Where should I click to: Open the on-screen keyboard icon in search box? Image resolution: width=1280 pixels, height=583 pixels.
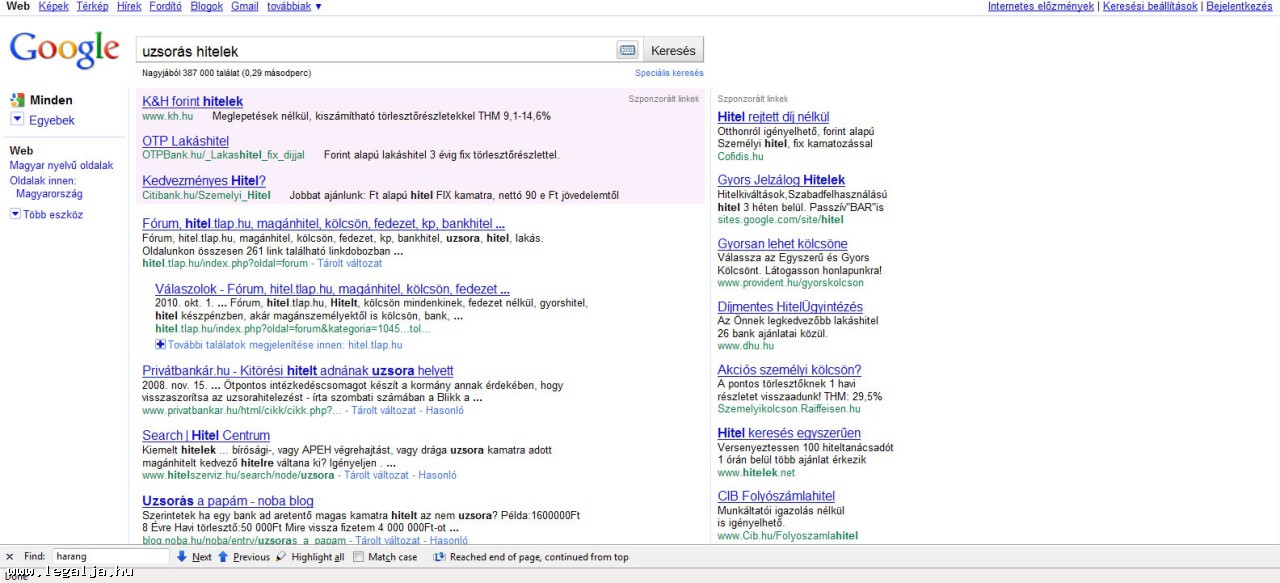pos(627,50)
